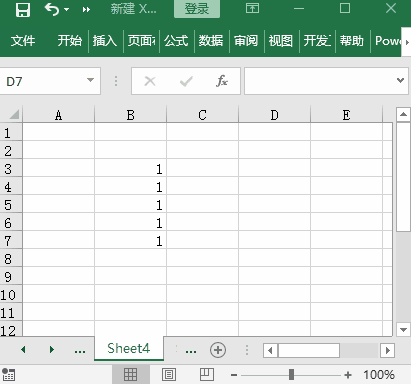411x384 pixels.
Task: Click the Undo arrow icon
Action: click(52, 9)
